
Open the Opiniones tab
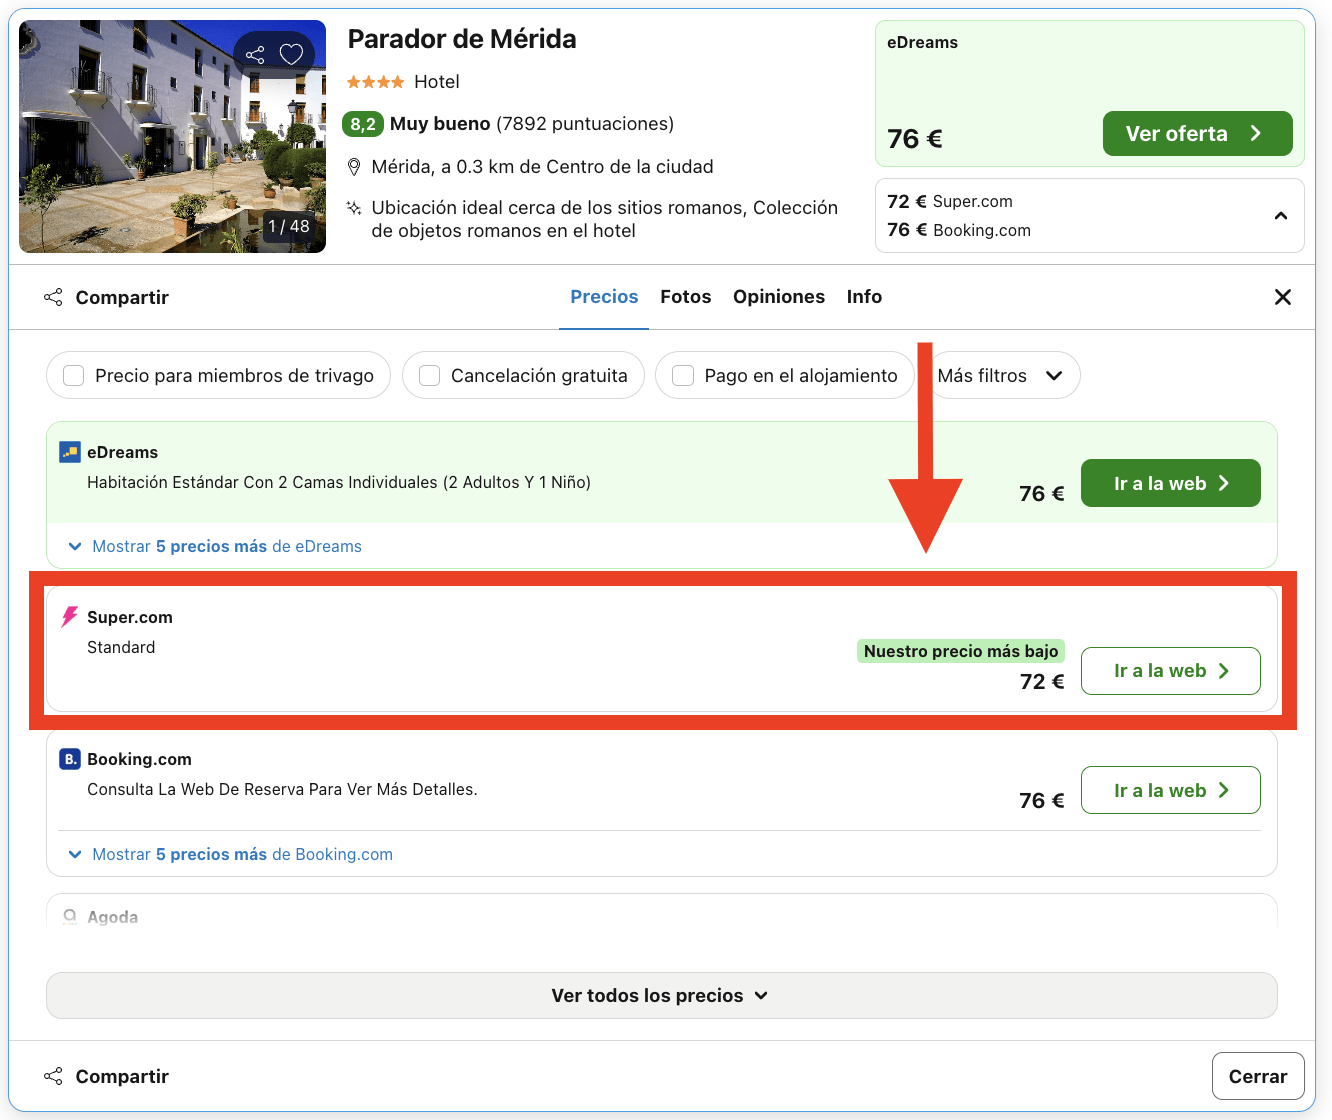pos(779,296)
